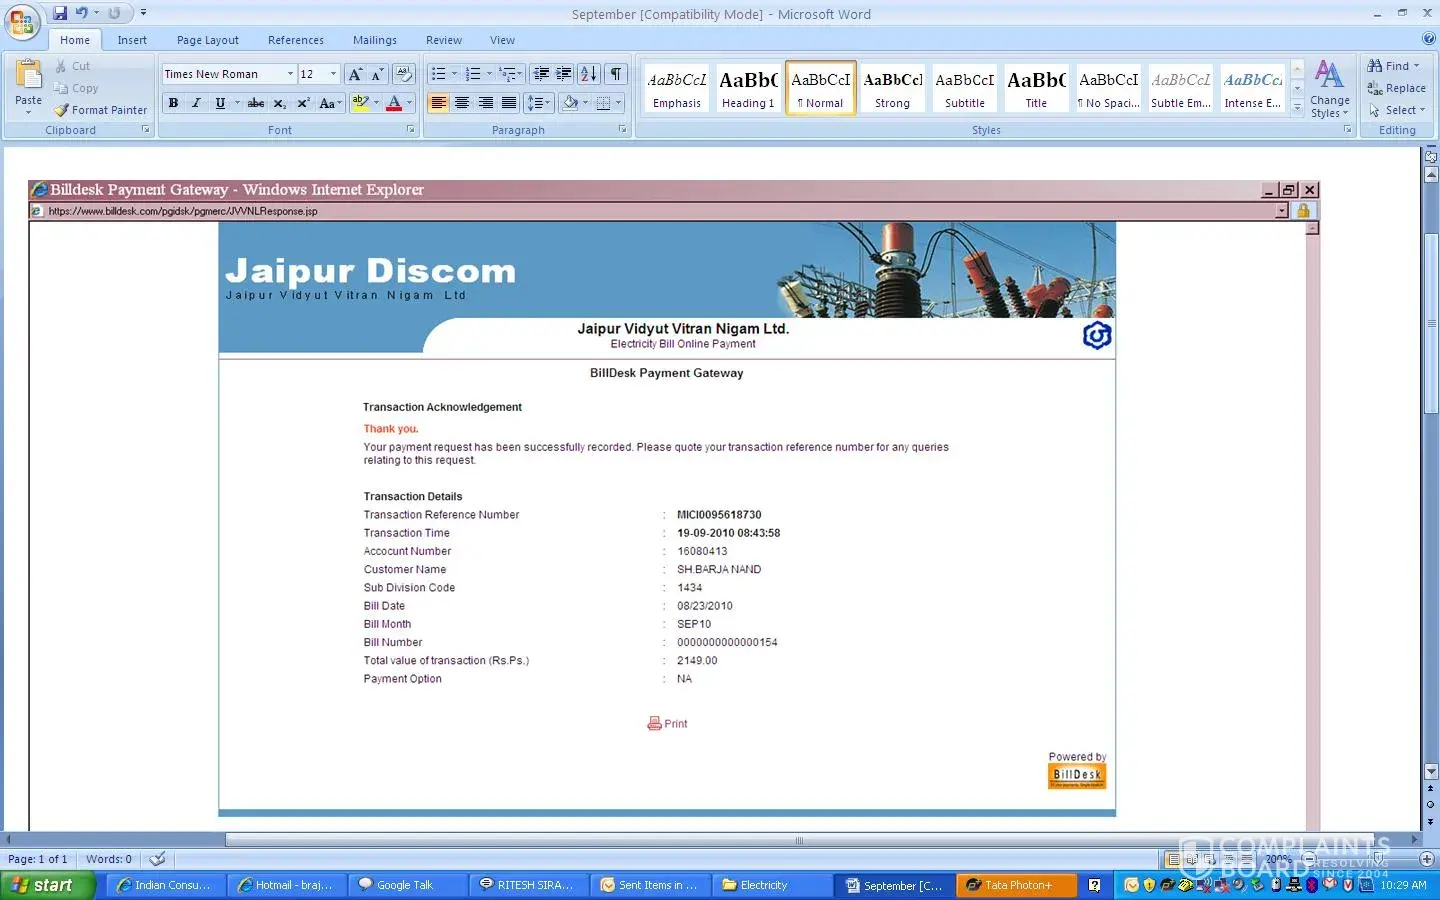Viewport: 1440px width, 900px height.
Task: Click the Format Painter tool
Action: (x=101, y=110)
